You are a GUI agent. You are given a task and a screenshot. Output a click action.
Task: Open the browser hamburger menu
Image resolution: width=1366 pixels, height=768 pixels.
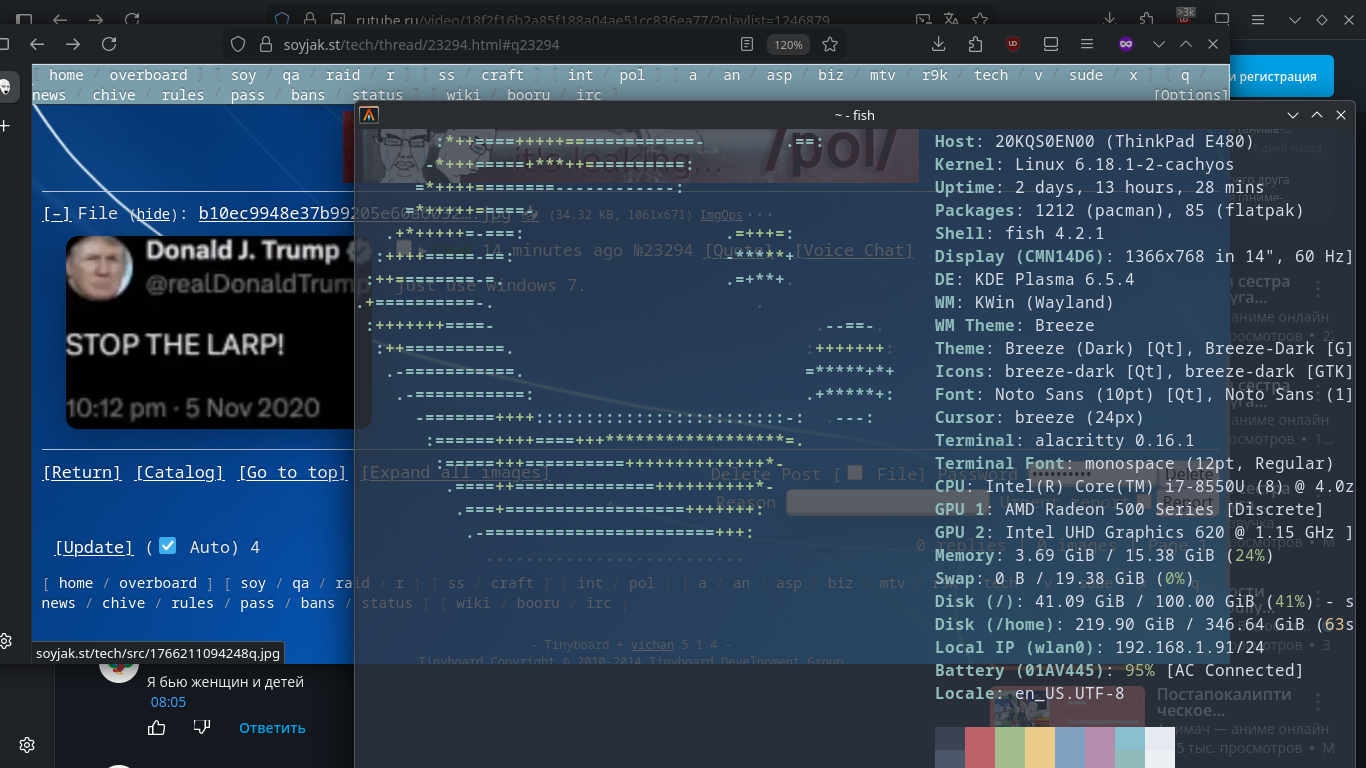(x=1086, y=44)
